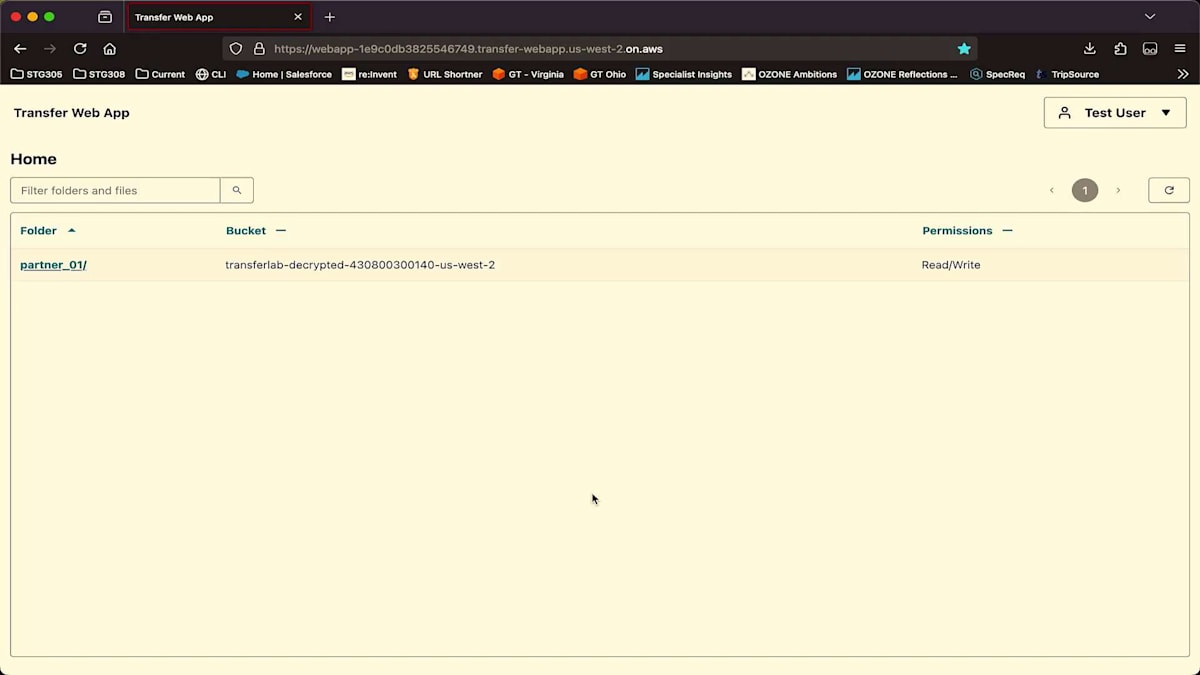The image size is (1200, 675).
Task: Open the partner_01/ folder
Action: (x=53, y=265)
